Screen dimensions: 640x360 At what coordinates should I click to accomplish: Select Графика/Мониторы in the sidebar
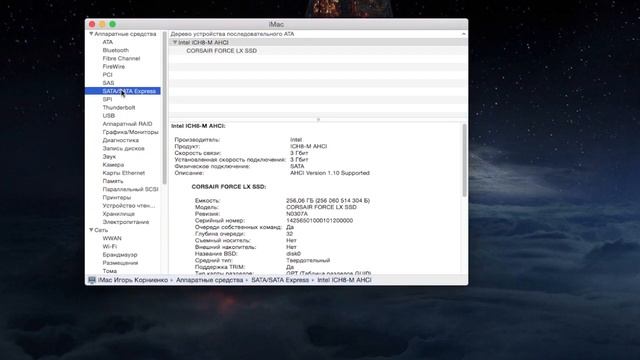(130, 132)
